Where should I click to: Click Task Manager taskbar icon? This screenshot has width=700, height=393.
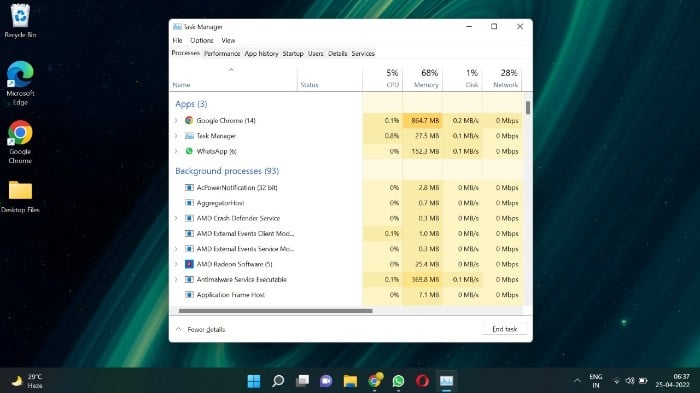pos(446,381)
